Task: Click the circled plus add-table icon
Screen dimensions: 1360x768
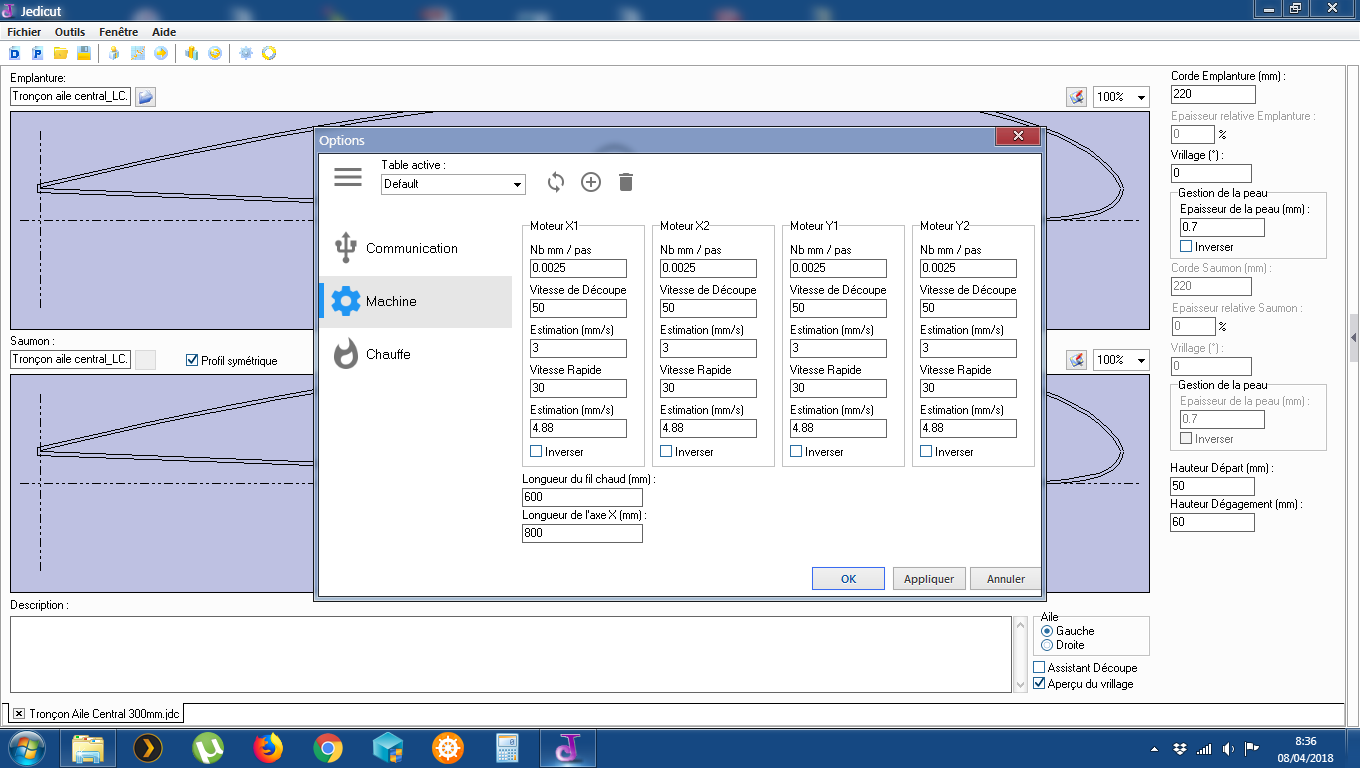Action: tap(591, 182)
